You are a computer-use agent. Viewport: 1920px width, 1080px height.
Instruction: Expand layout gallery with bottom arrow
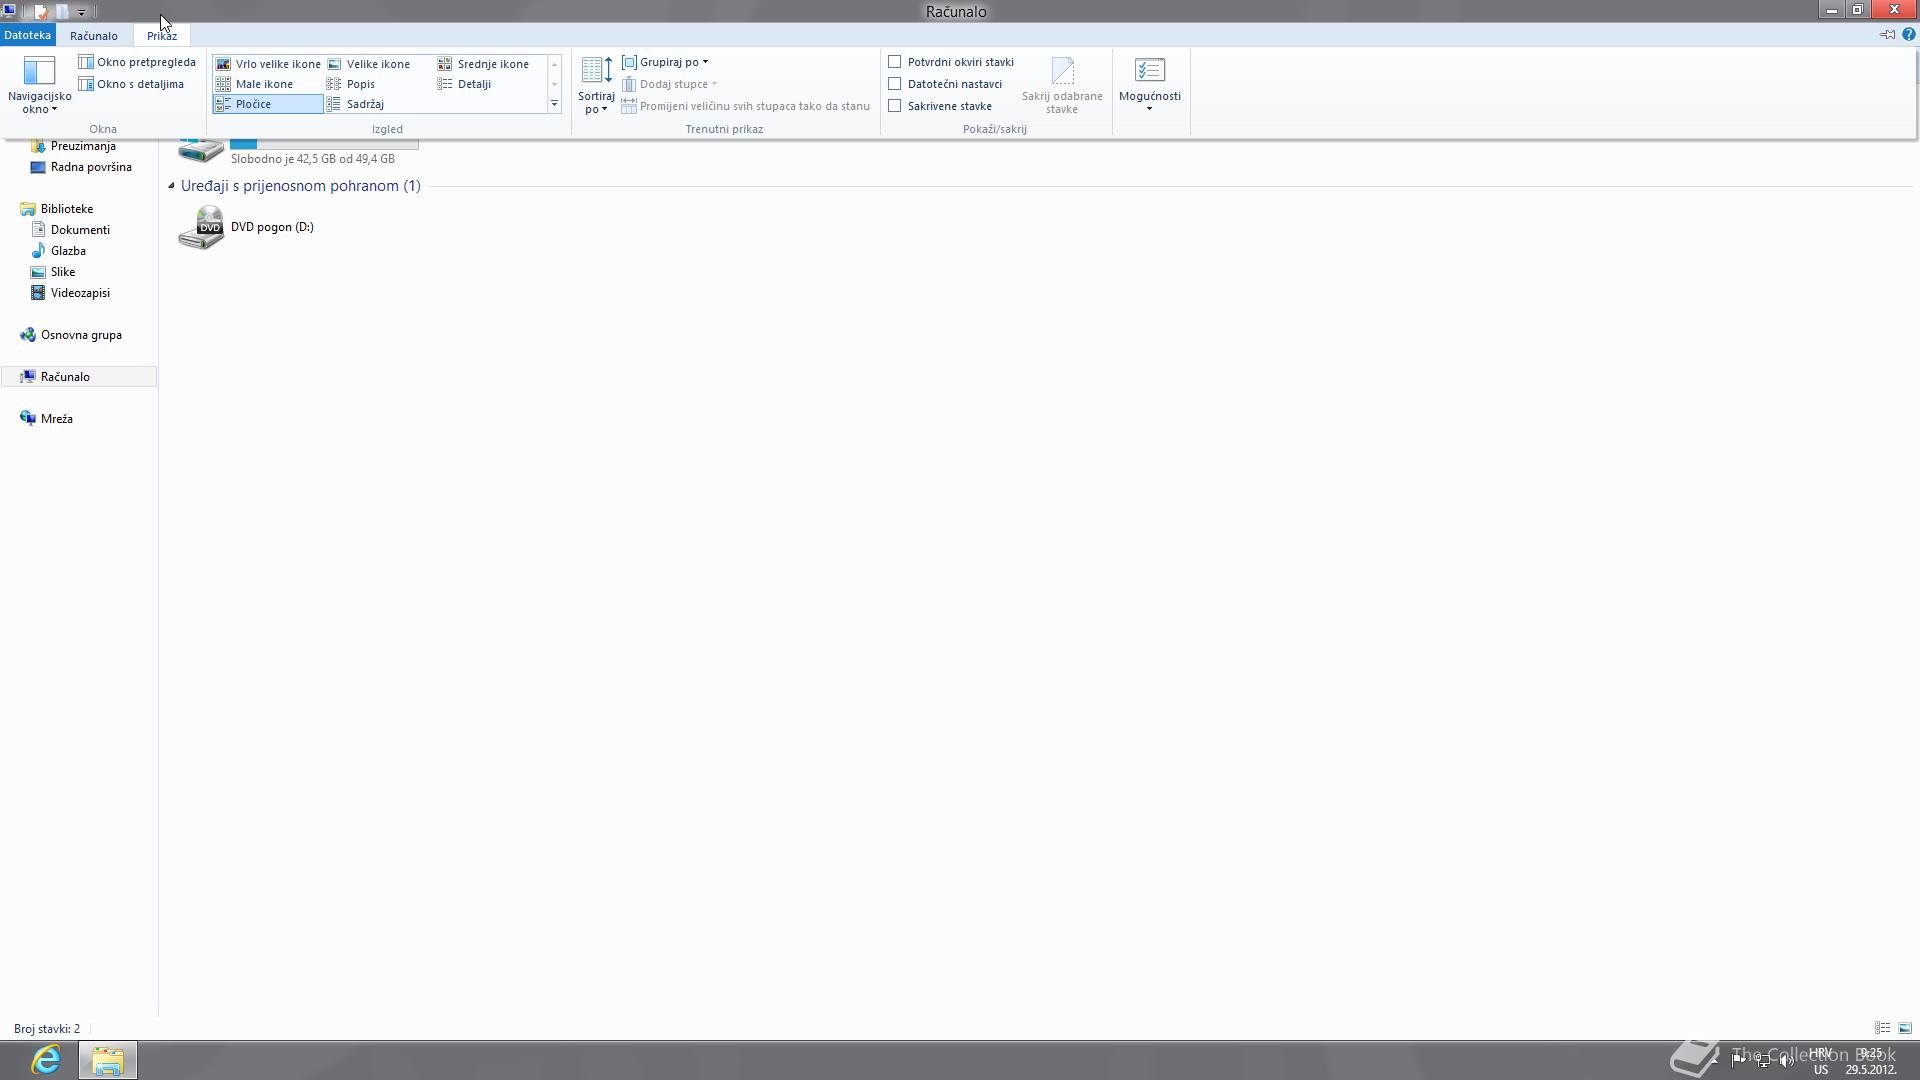(x=554, y=104)
